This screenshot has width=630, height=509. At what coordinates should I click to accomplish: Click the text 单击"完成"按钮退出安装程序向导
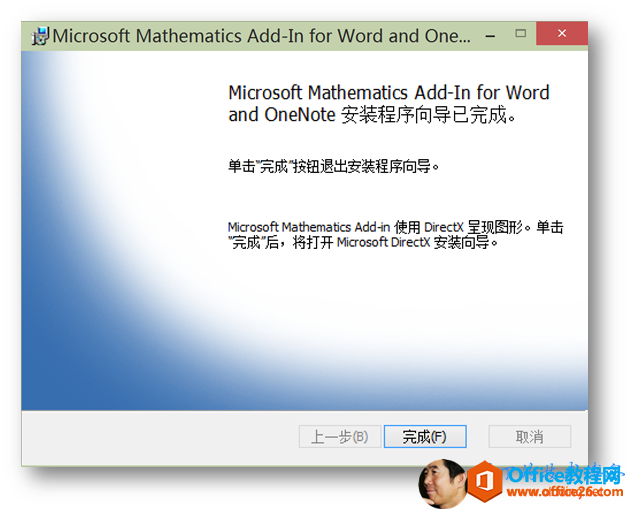[x=333, y=166]
